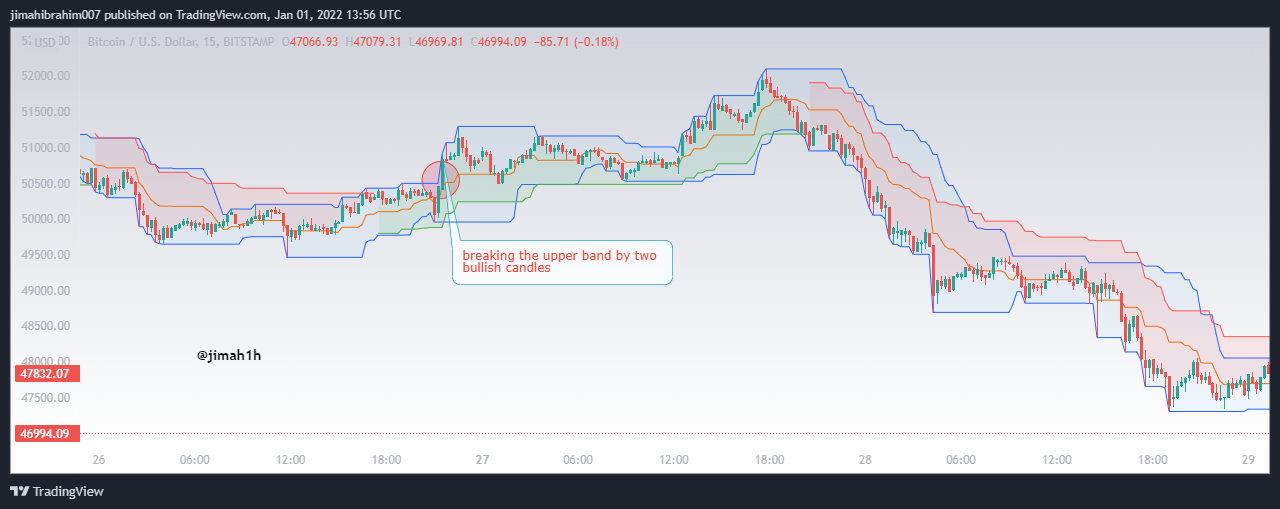The width and height of the screenshot is (1280, 509).
Task: Click the low price value 46969.81
Action: coord(440,42)
